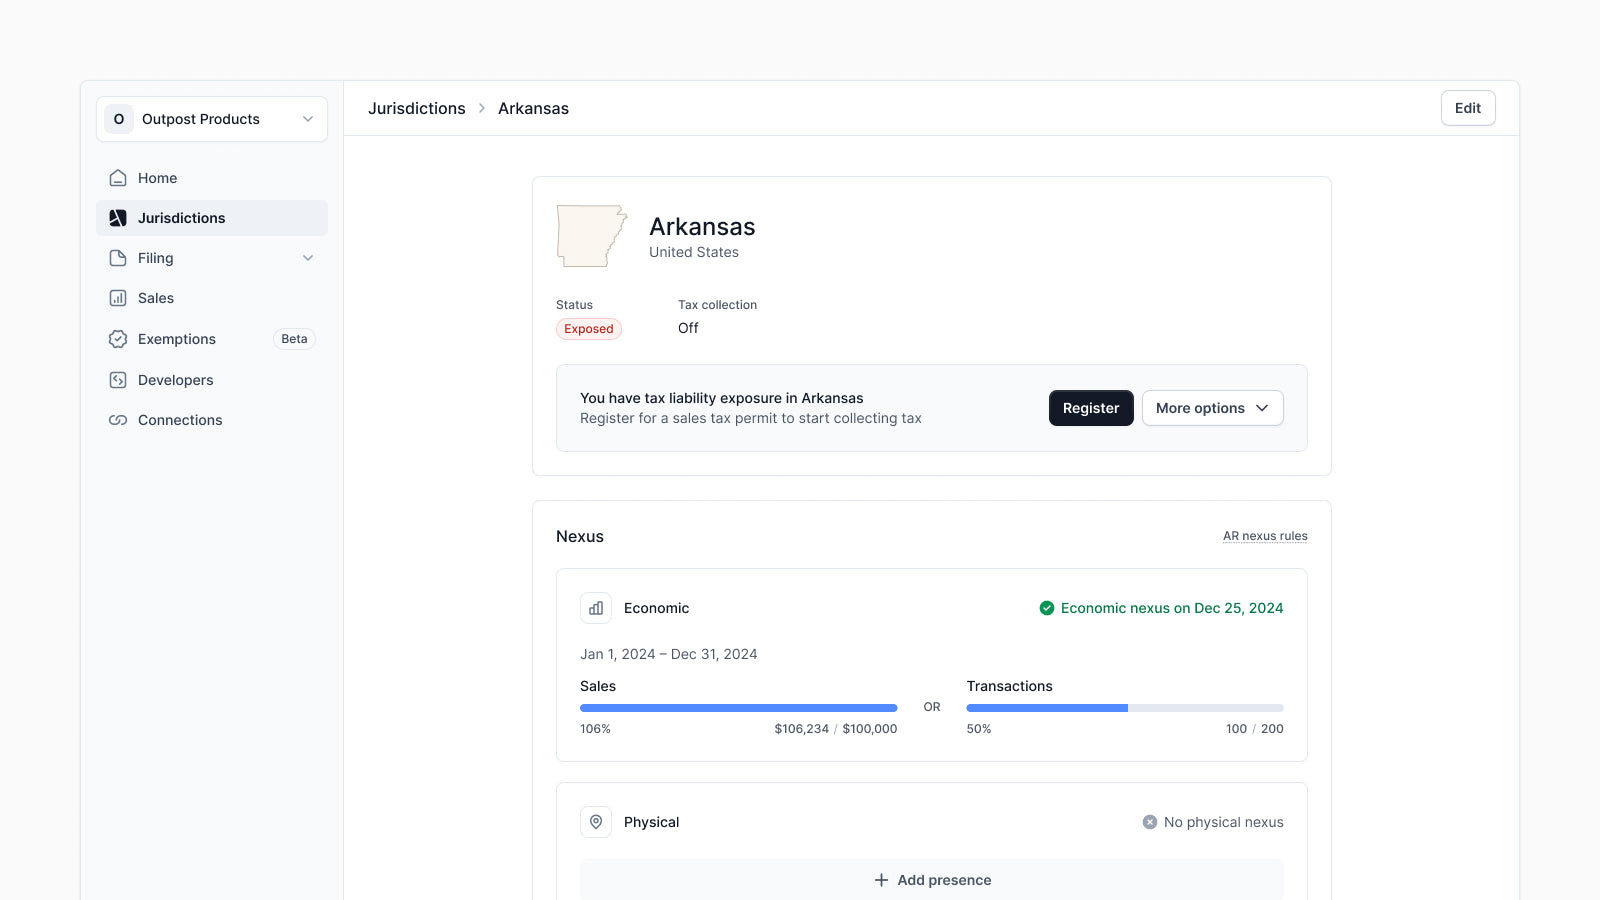This screenshot has height=900, width=1600.
Task: Click the breadcrumb chevron separator icon
Action: click(482, 108)
